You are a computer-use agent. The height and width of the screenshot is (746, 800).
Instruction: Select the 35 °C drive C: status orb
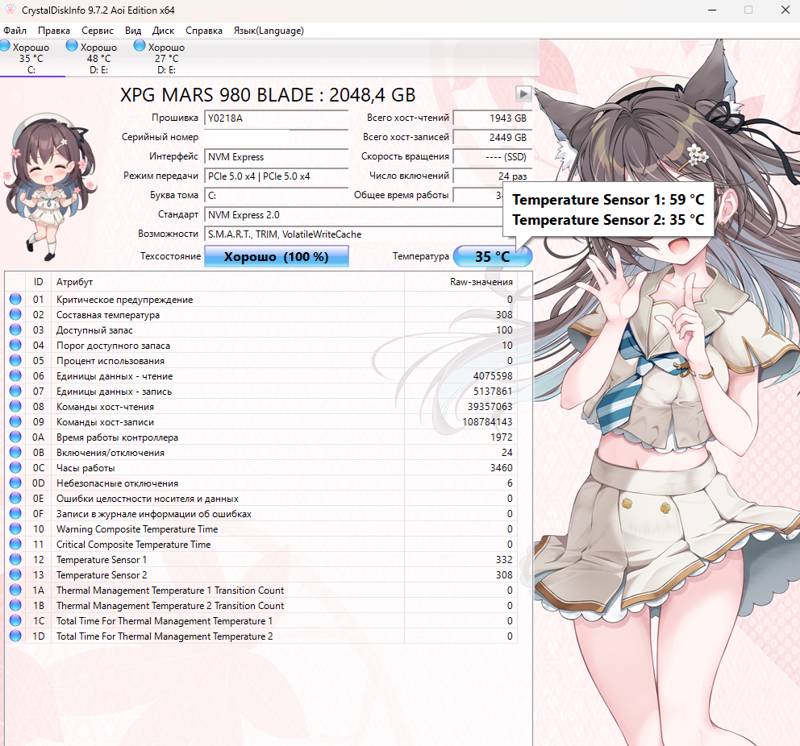click(5, 46)
